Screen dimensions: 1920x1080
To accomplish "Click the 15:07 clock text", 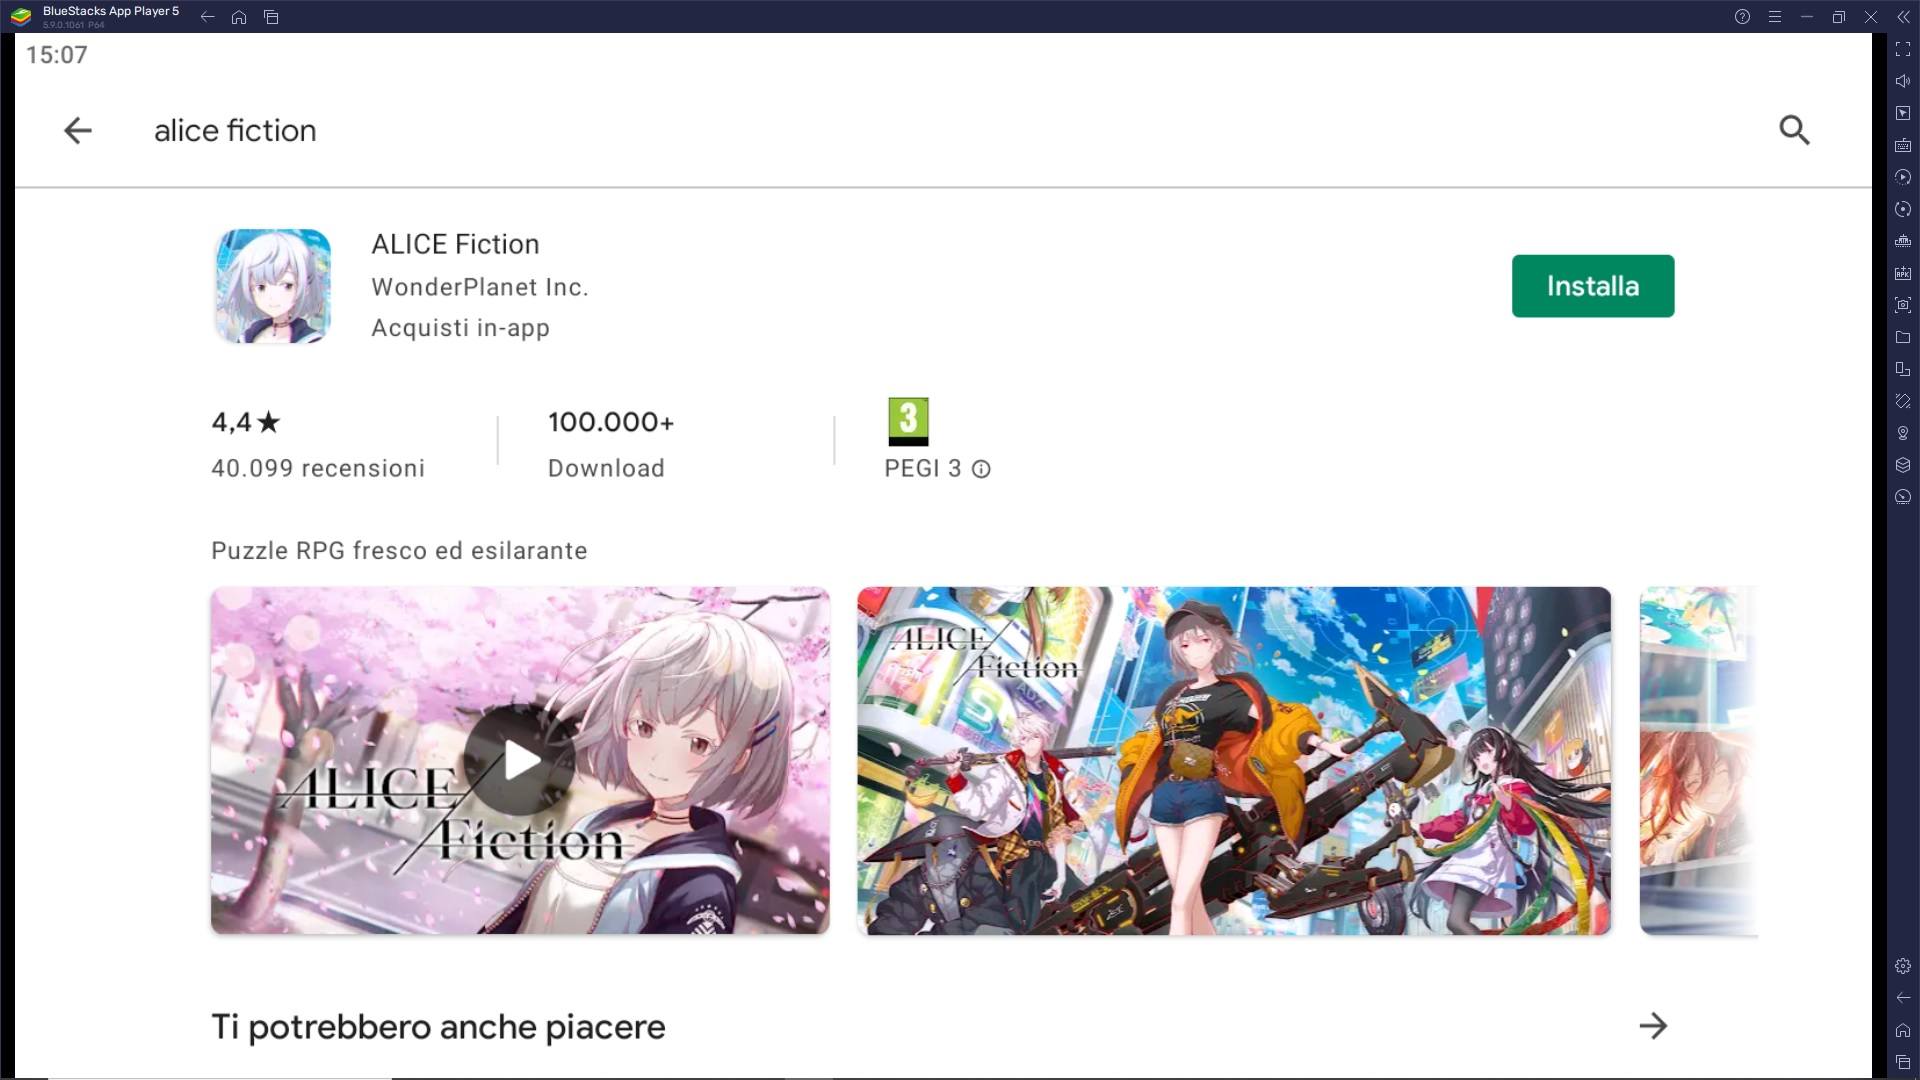I will (x=57, y=55).
